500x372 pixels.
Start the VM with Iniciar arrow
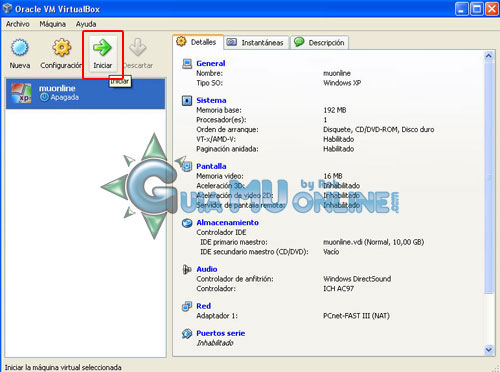point(102,47)
